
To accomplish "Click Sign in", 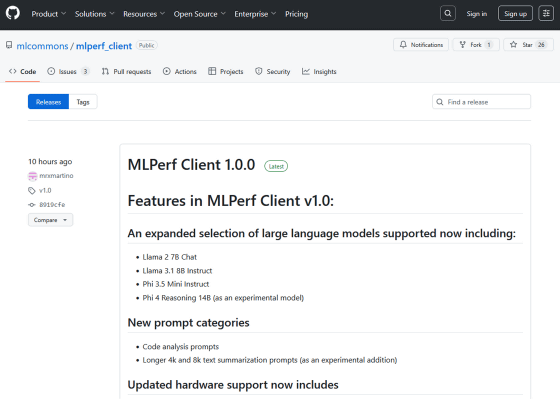I will pos(476,14).
